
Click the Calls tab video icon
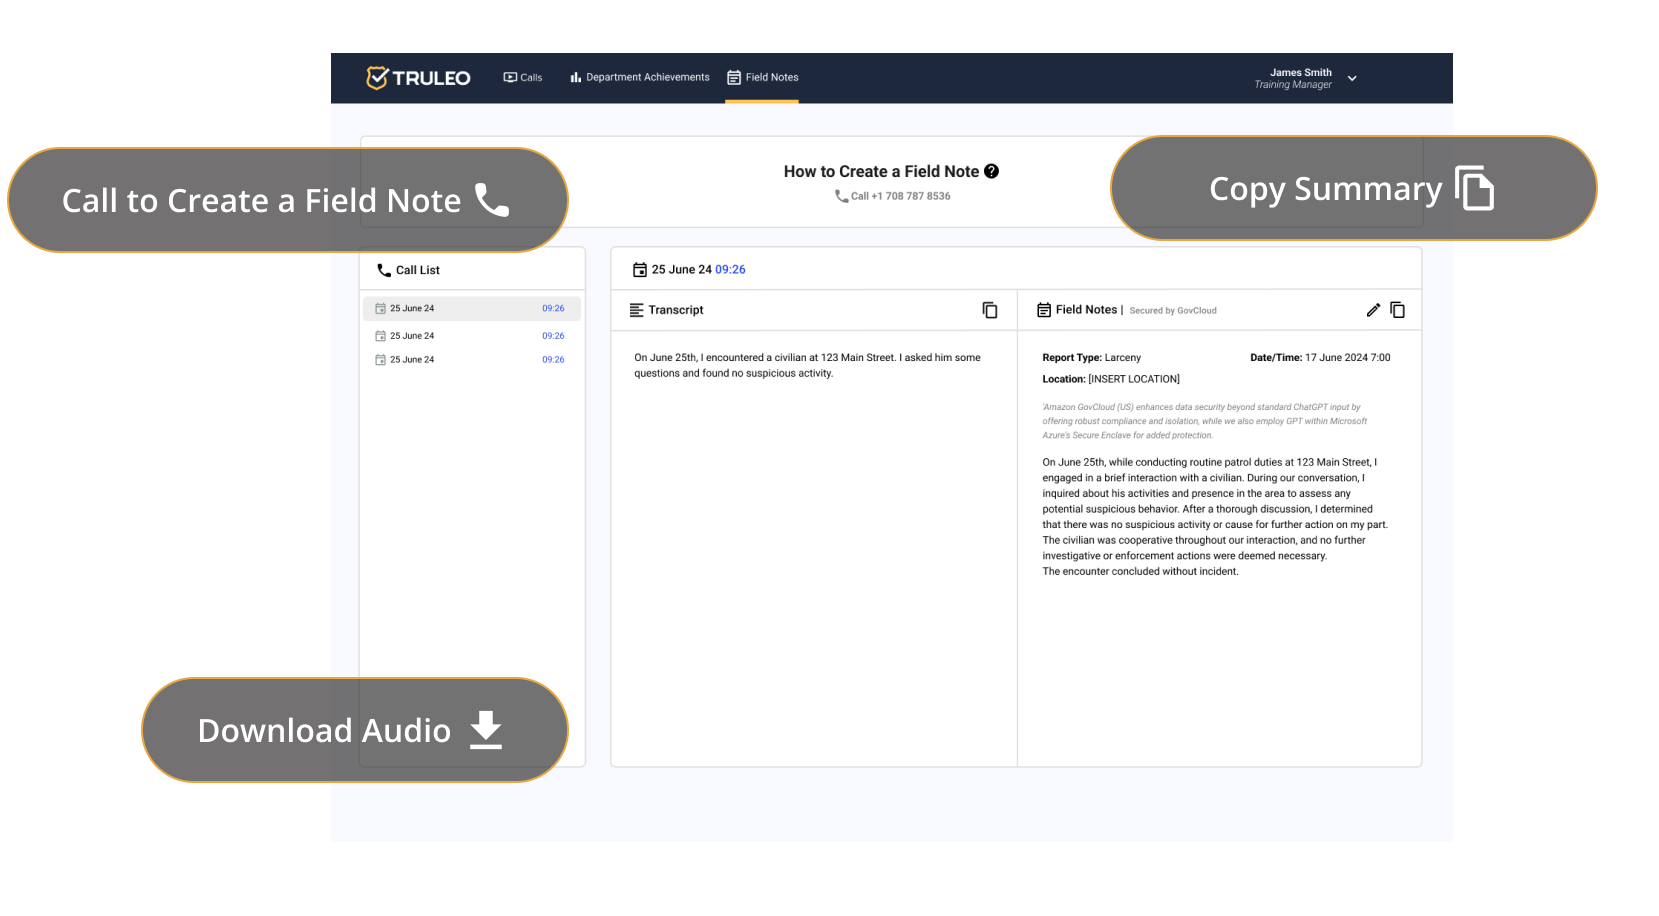510,77
